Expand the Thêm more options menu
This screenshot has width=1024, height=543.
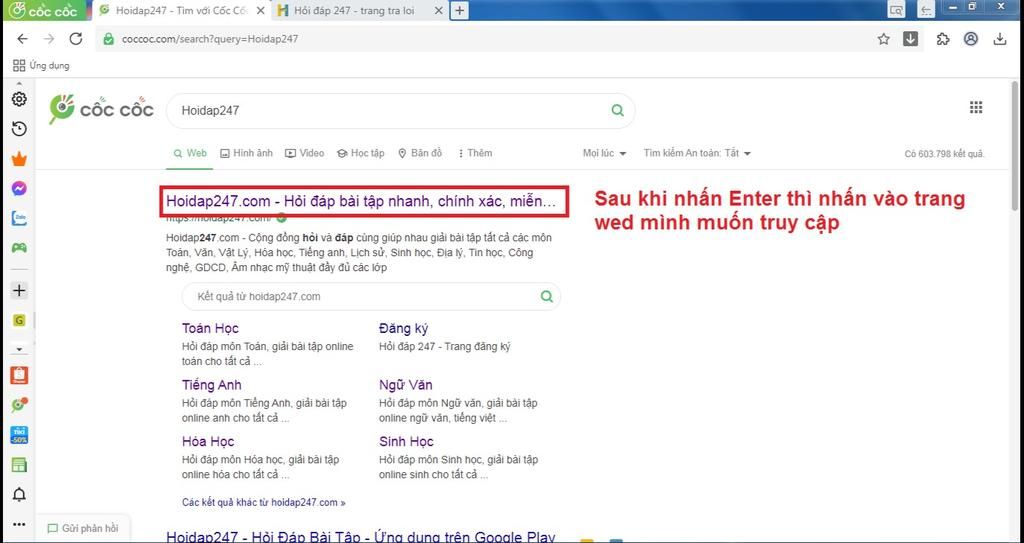[475, 154]
